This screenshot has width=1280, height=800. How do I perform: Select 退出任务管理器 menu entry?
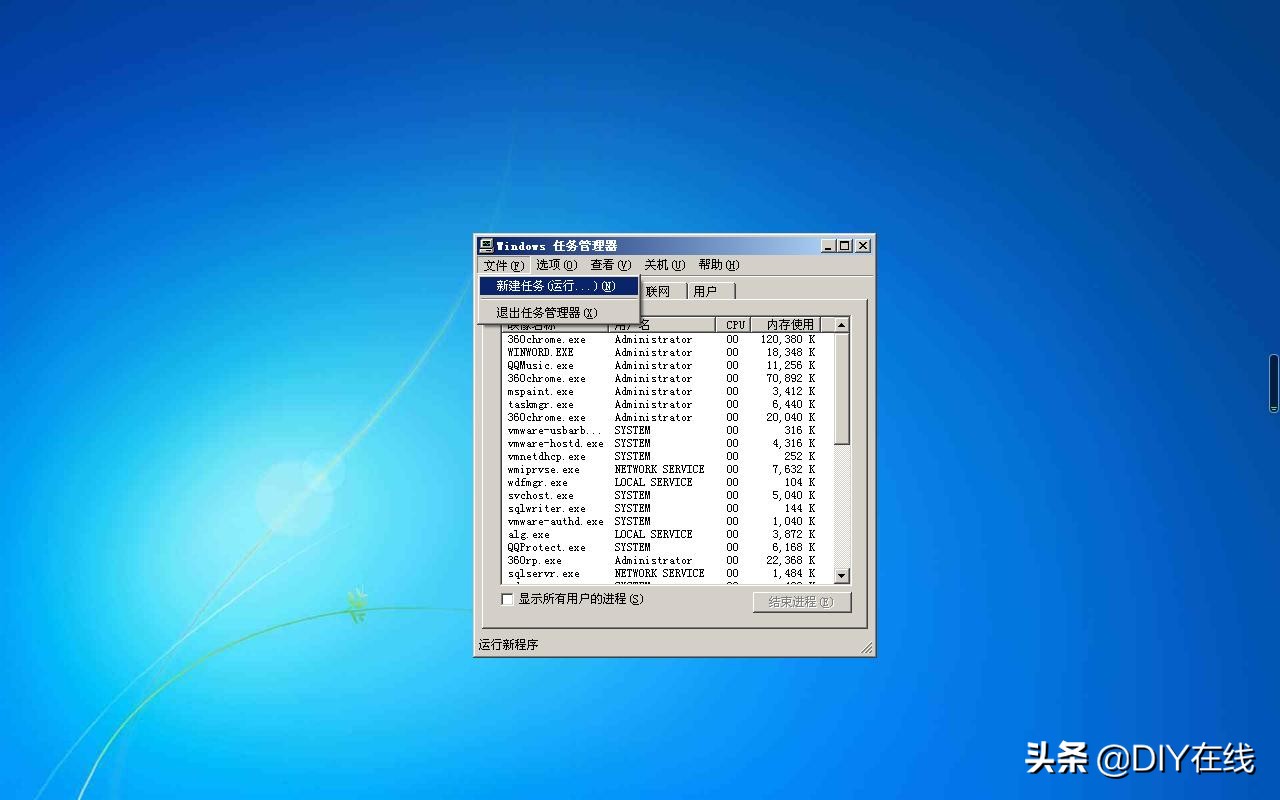point(547,313)
